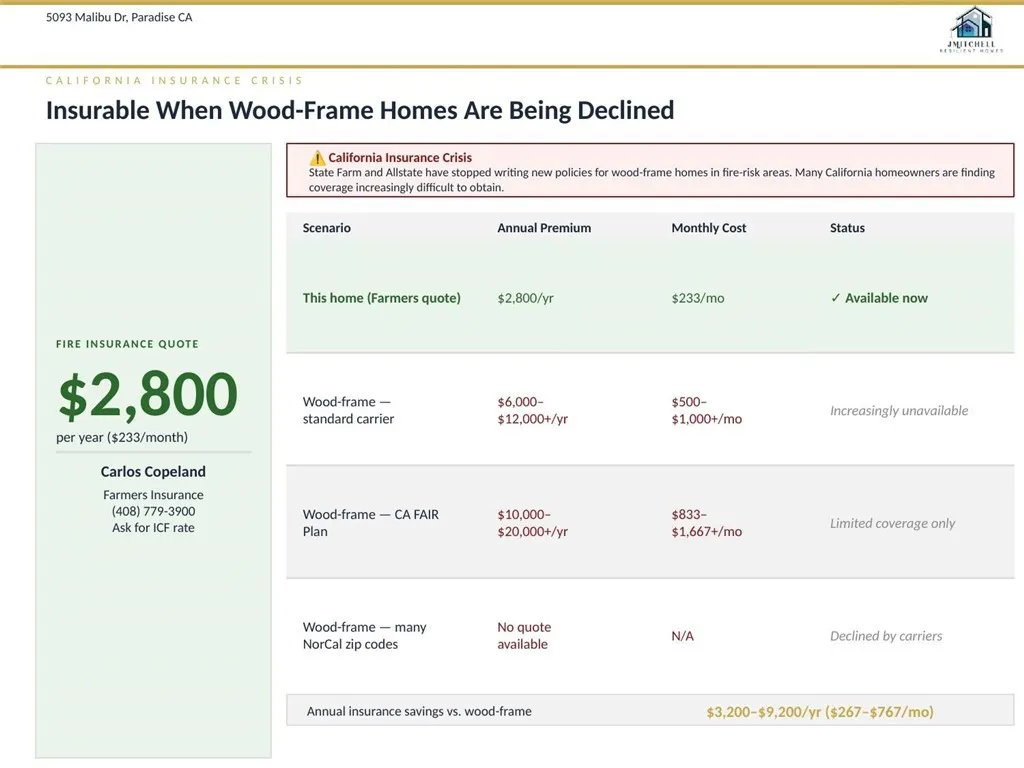Click the This home (Farmers quote) row label

381,298
